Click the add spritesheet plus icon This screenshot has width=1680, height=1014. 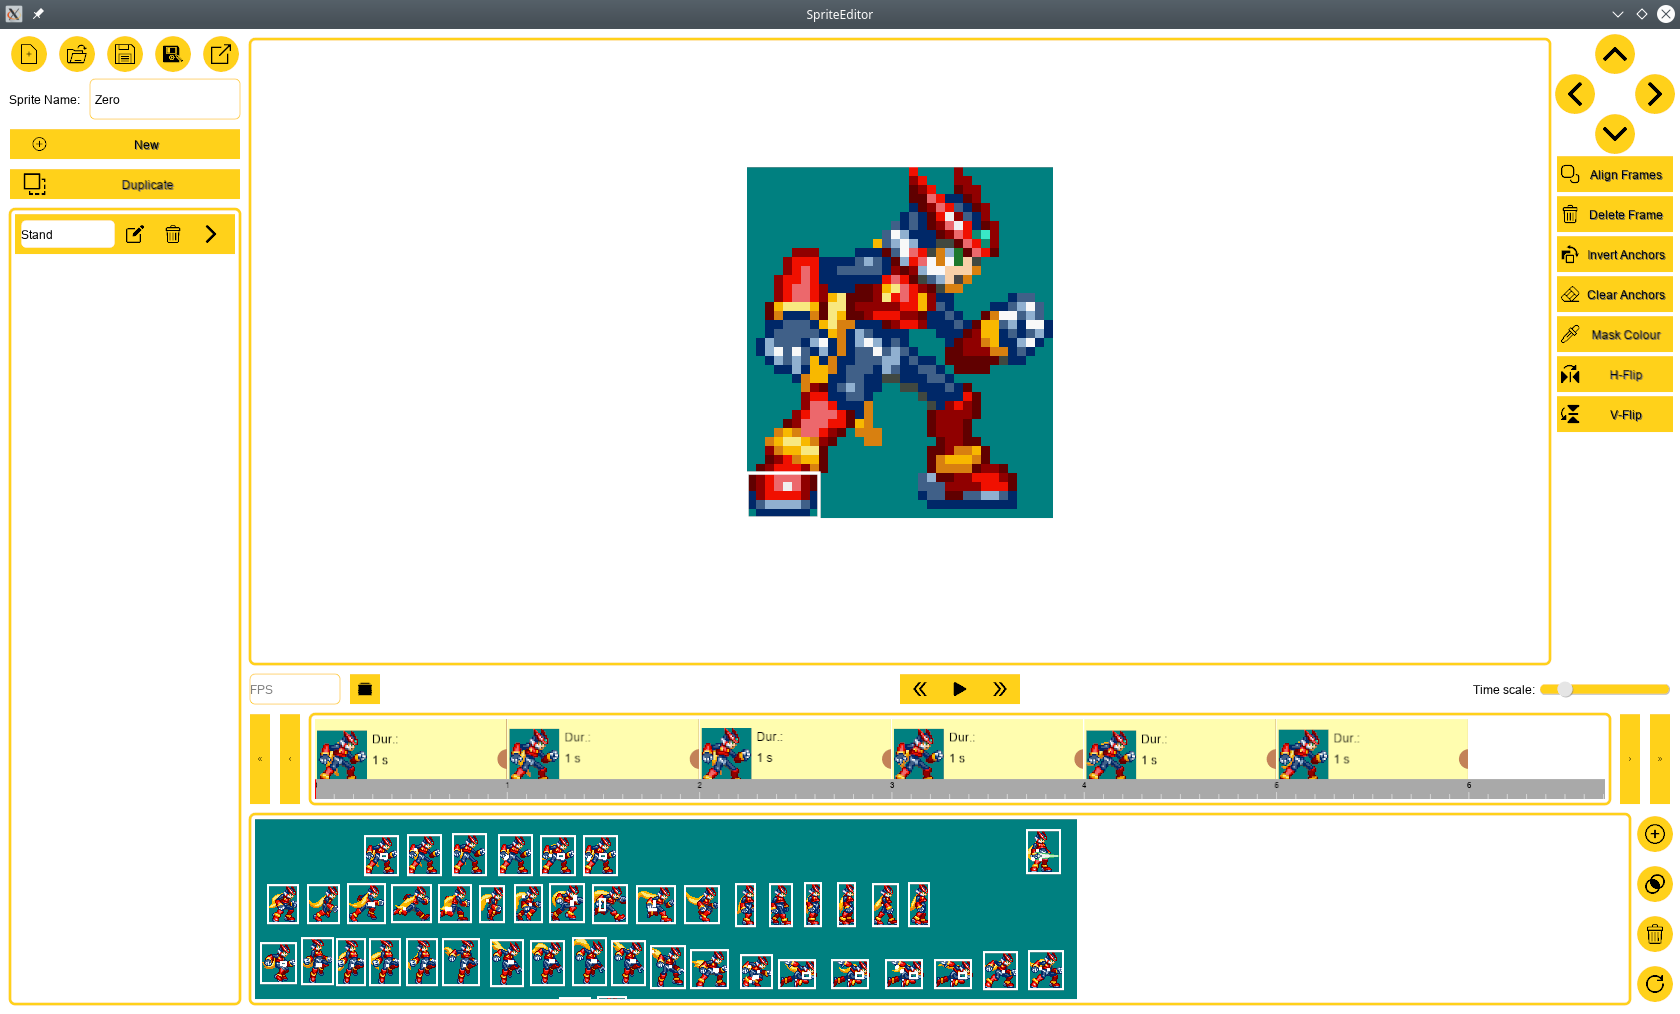pos(1655,834)
